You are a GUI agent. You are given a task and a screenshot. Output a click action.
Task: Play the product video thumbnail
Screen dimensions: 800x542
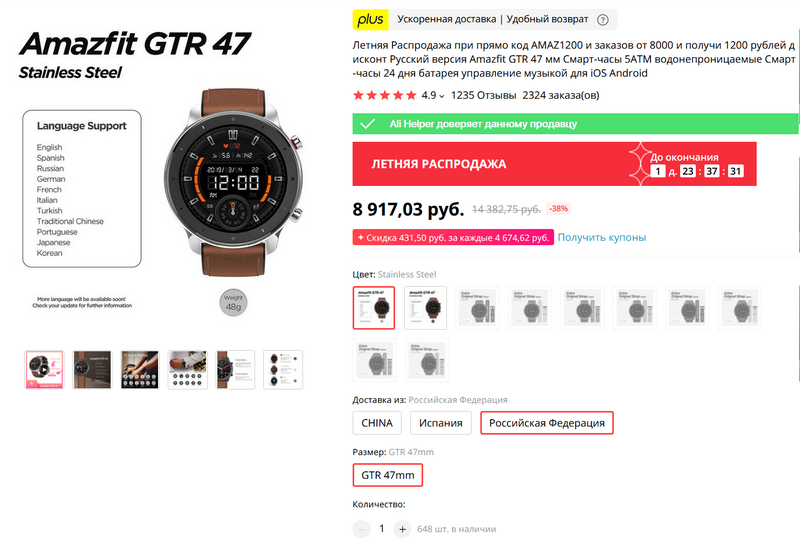[x=44, y=370]
